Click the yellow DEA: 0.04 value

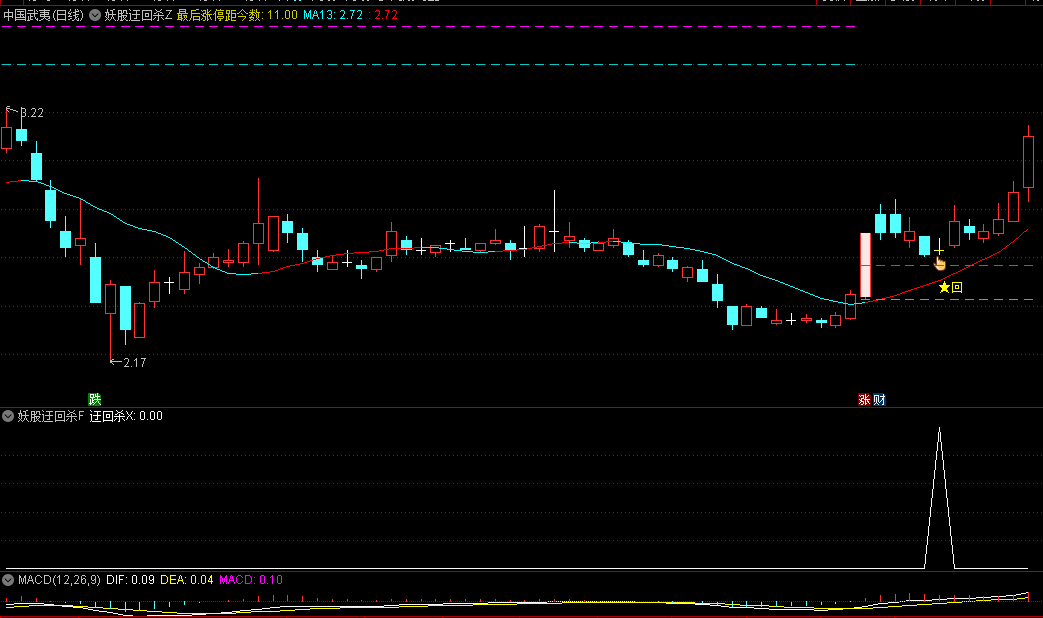click(x=187, y=580)
